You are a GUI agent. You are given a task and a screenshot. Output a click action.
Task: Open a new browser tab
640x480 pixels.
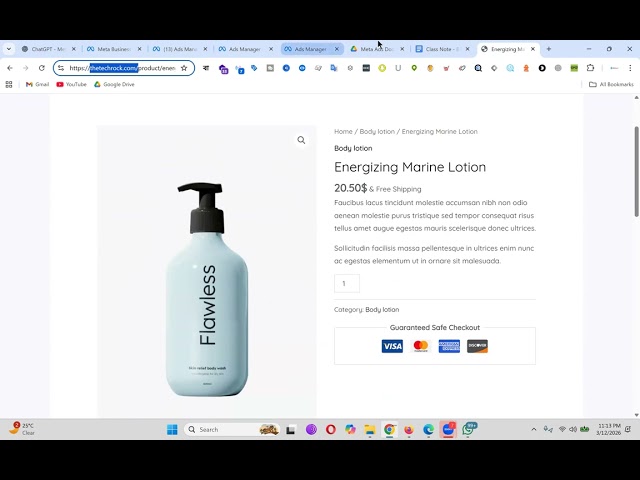(549, 49)
